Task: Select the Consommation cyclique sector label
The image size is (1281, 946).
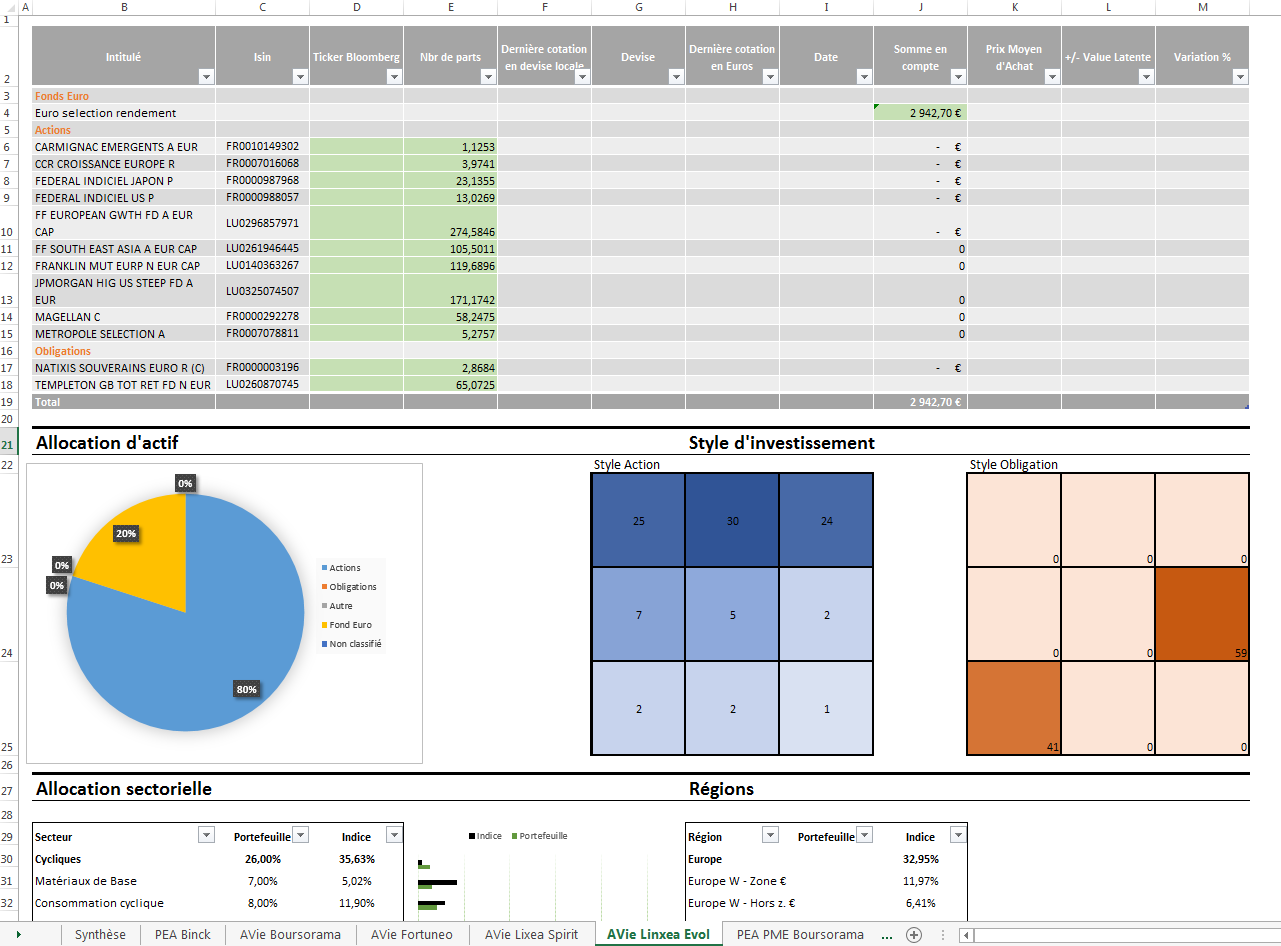Action: [x=99, y=903]
